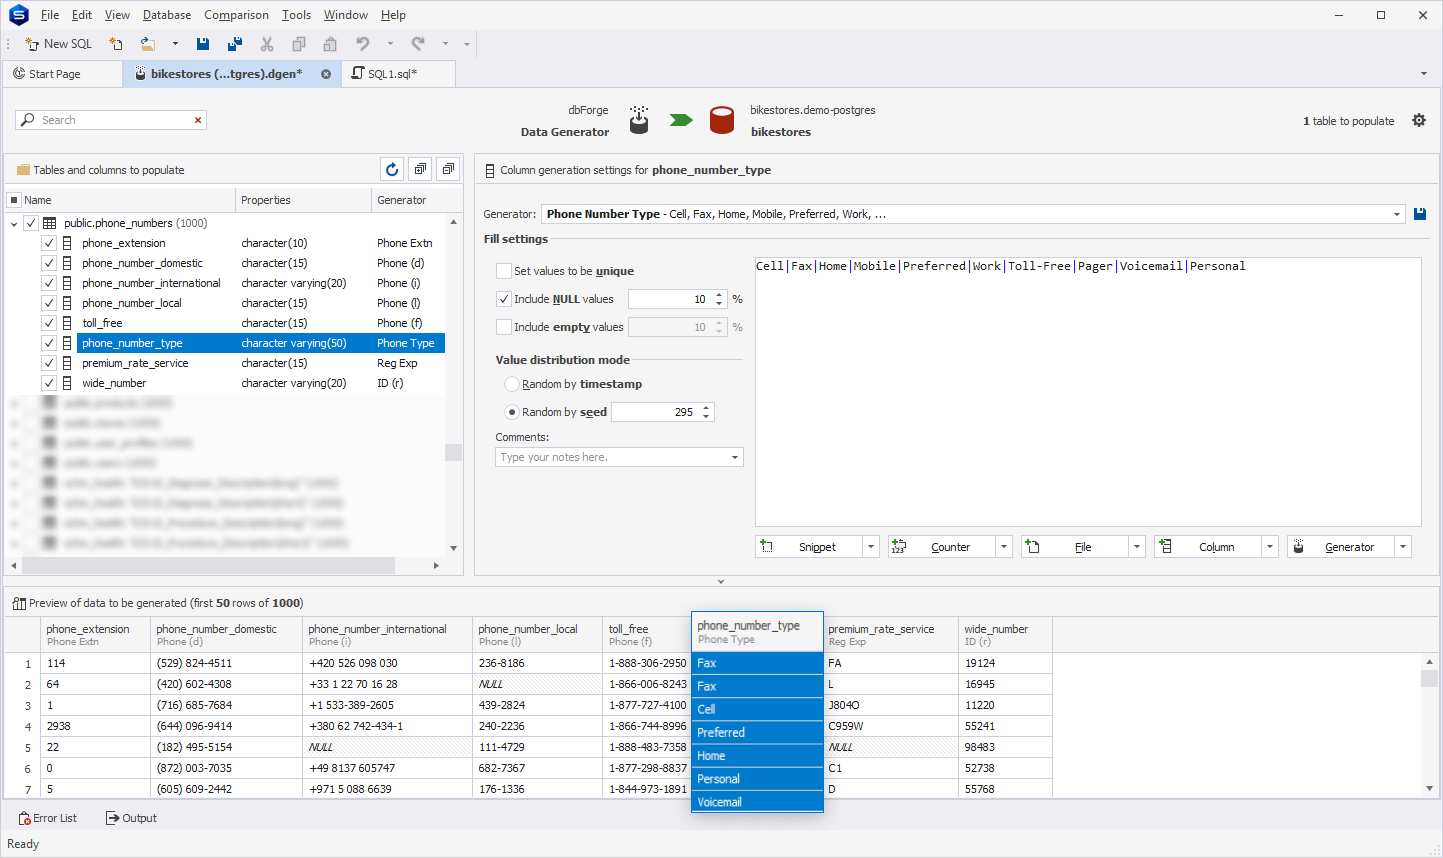1443x858 pixels.
Task: Click the Cut scissors icon
Action: 267,44
